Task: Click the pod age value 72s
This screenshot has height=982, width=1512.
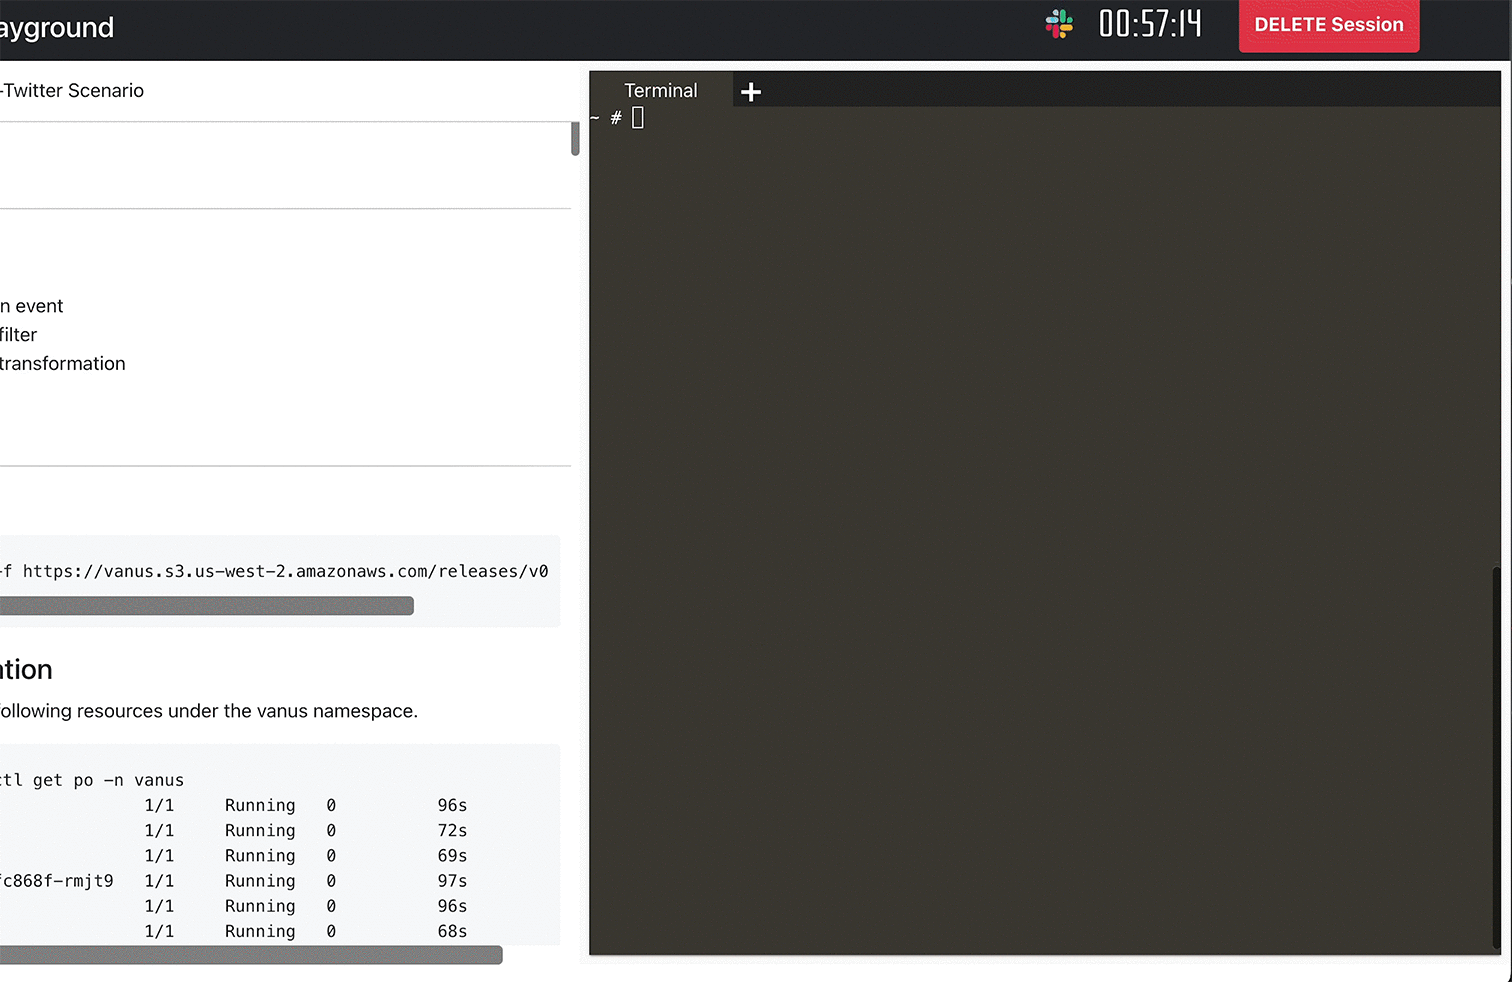Action: [452, 831]
